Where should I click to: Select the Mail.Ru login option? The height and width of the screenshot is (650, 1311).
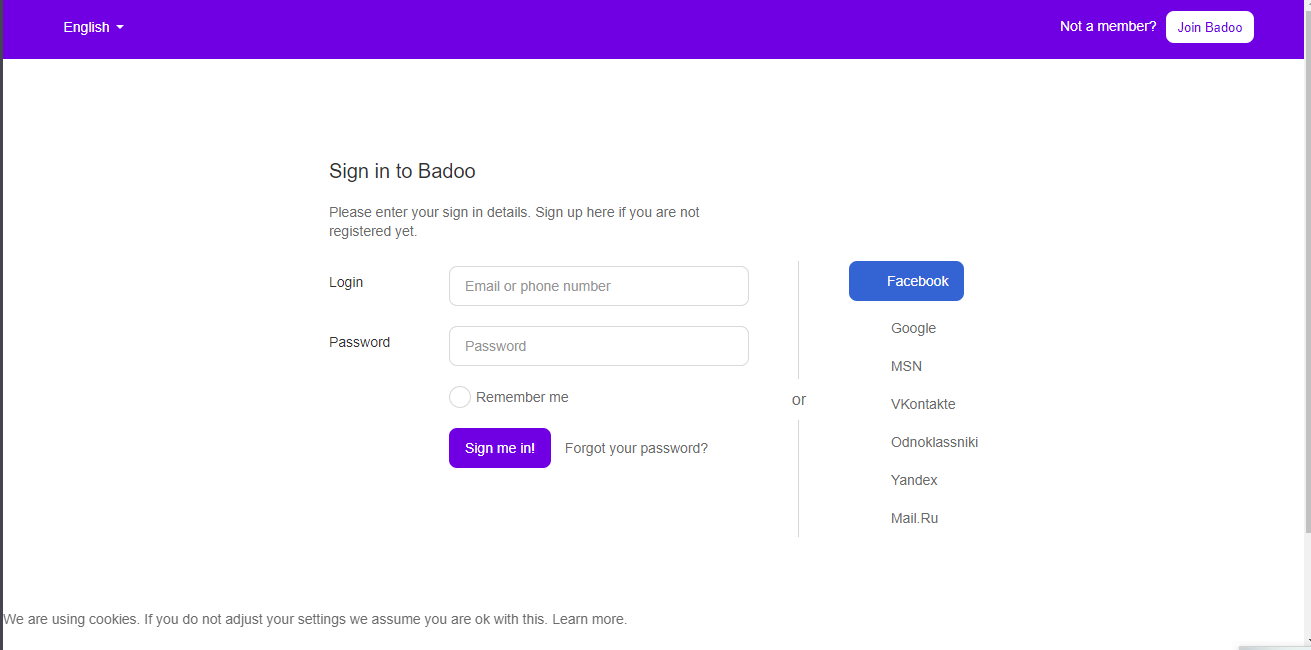point(914,518)
